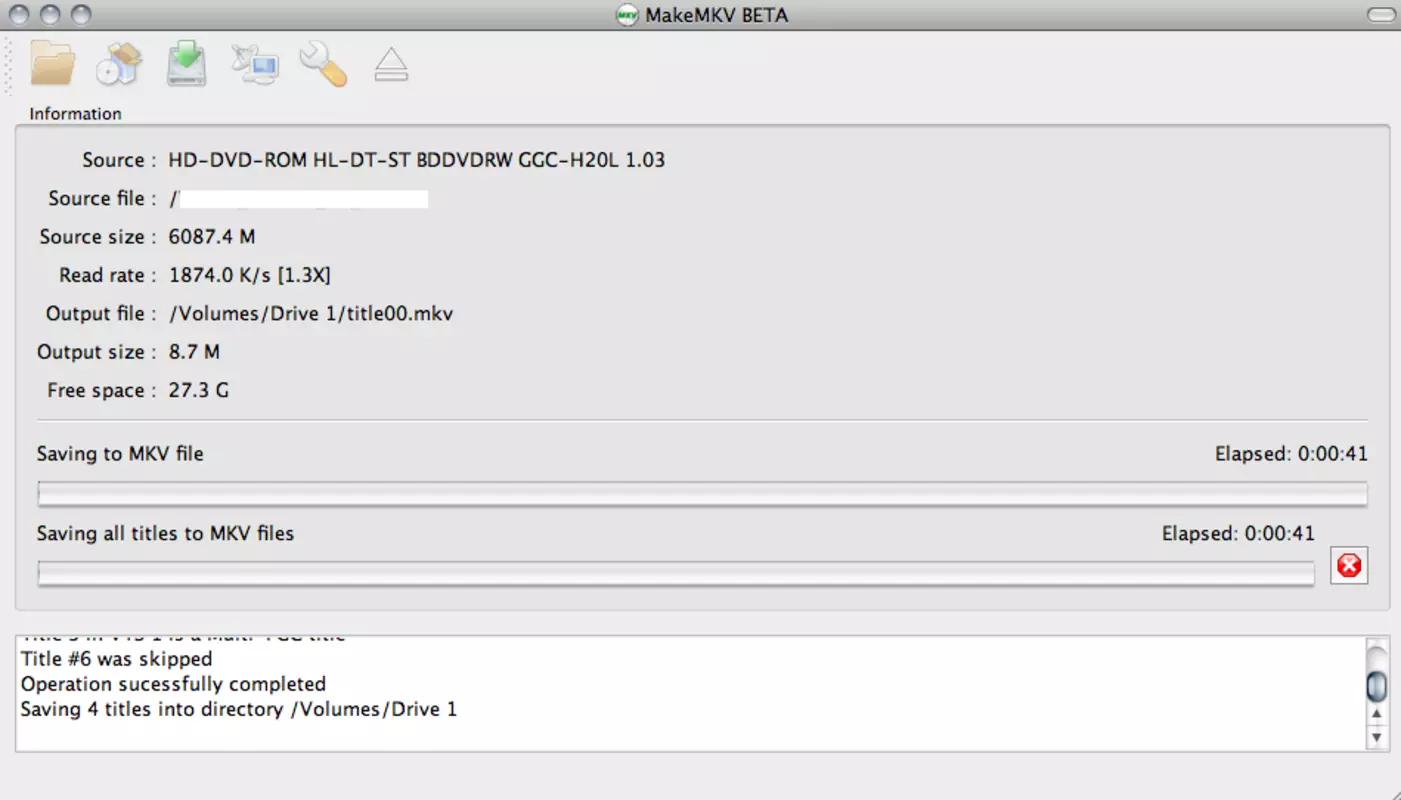Click the log scrollbar thumb
Screen dimensions: 1401x800
click(x=1377, y=686)
